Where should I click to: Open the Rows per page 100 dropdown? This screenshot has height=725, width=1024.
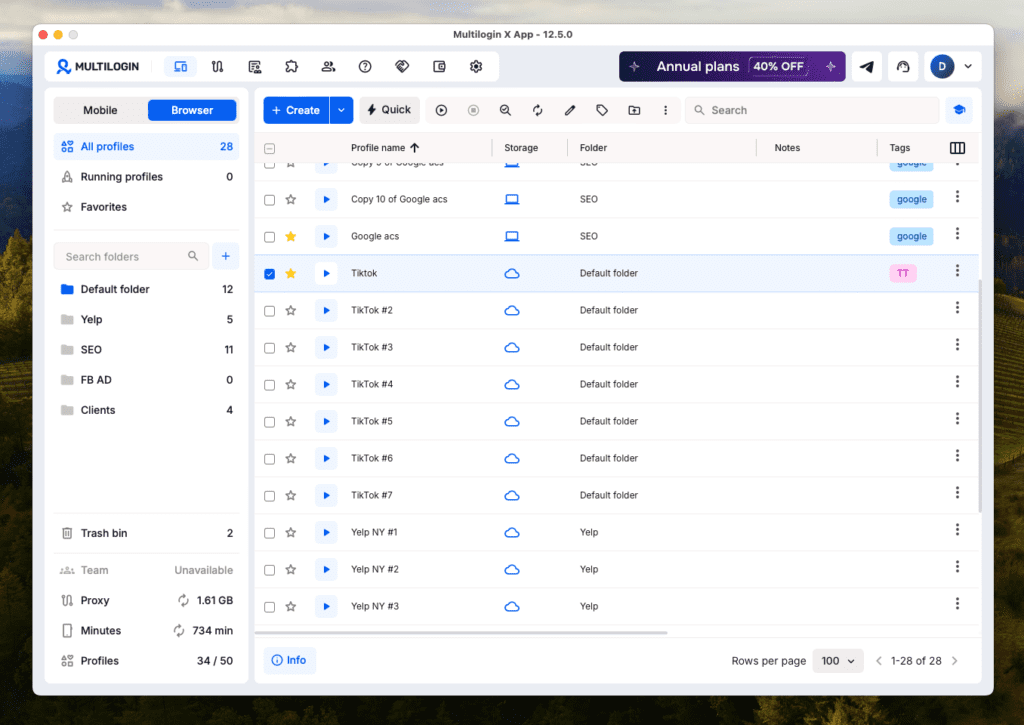pyautogui.click(x=838, y=661)
